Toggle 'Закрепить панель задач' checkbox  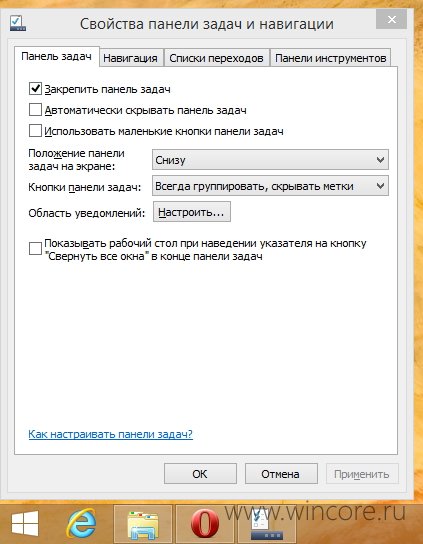click(x=35, y=89)
